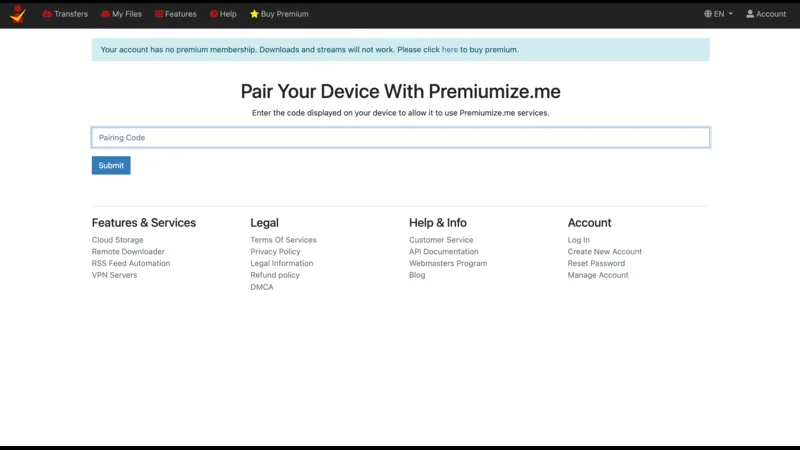
Task: Click the Premiumize.me logo icon
Action: click(17, 14)
